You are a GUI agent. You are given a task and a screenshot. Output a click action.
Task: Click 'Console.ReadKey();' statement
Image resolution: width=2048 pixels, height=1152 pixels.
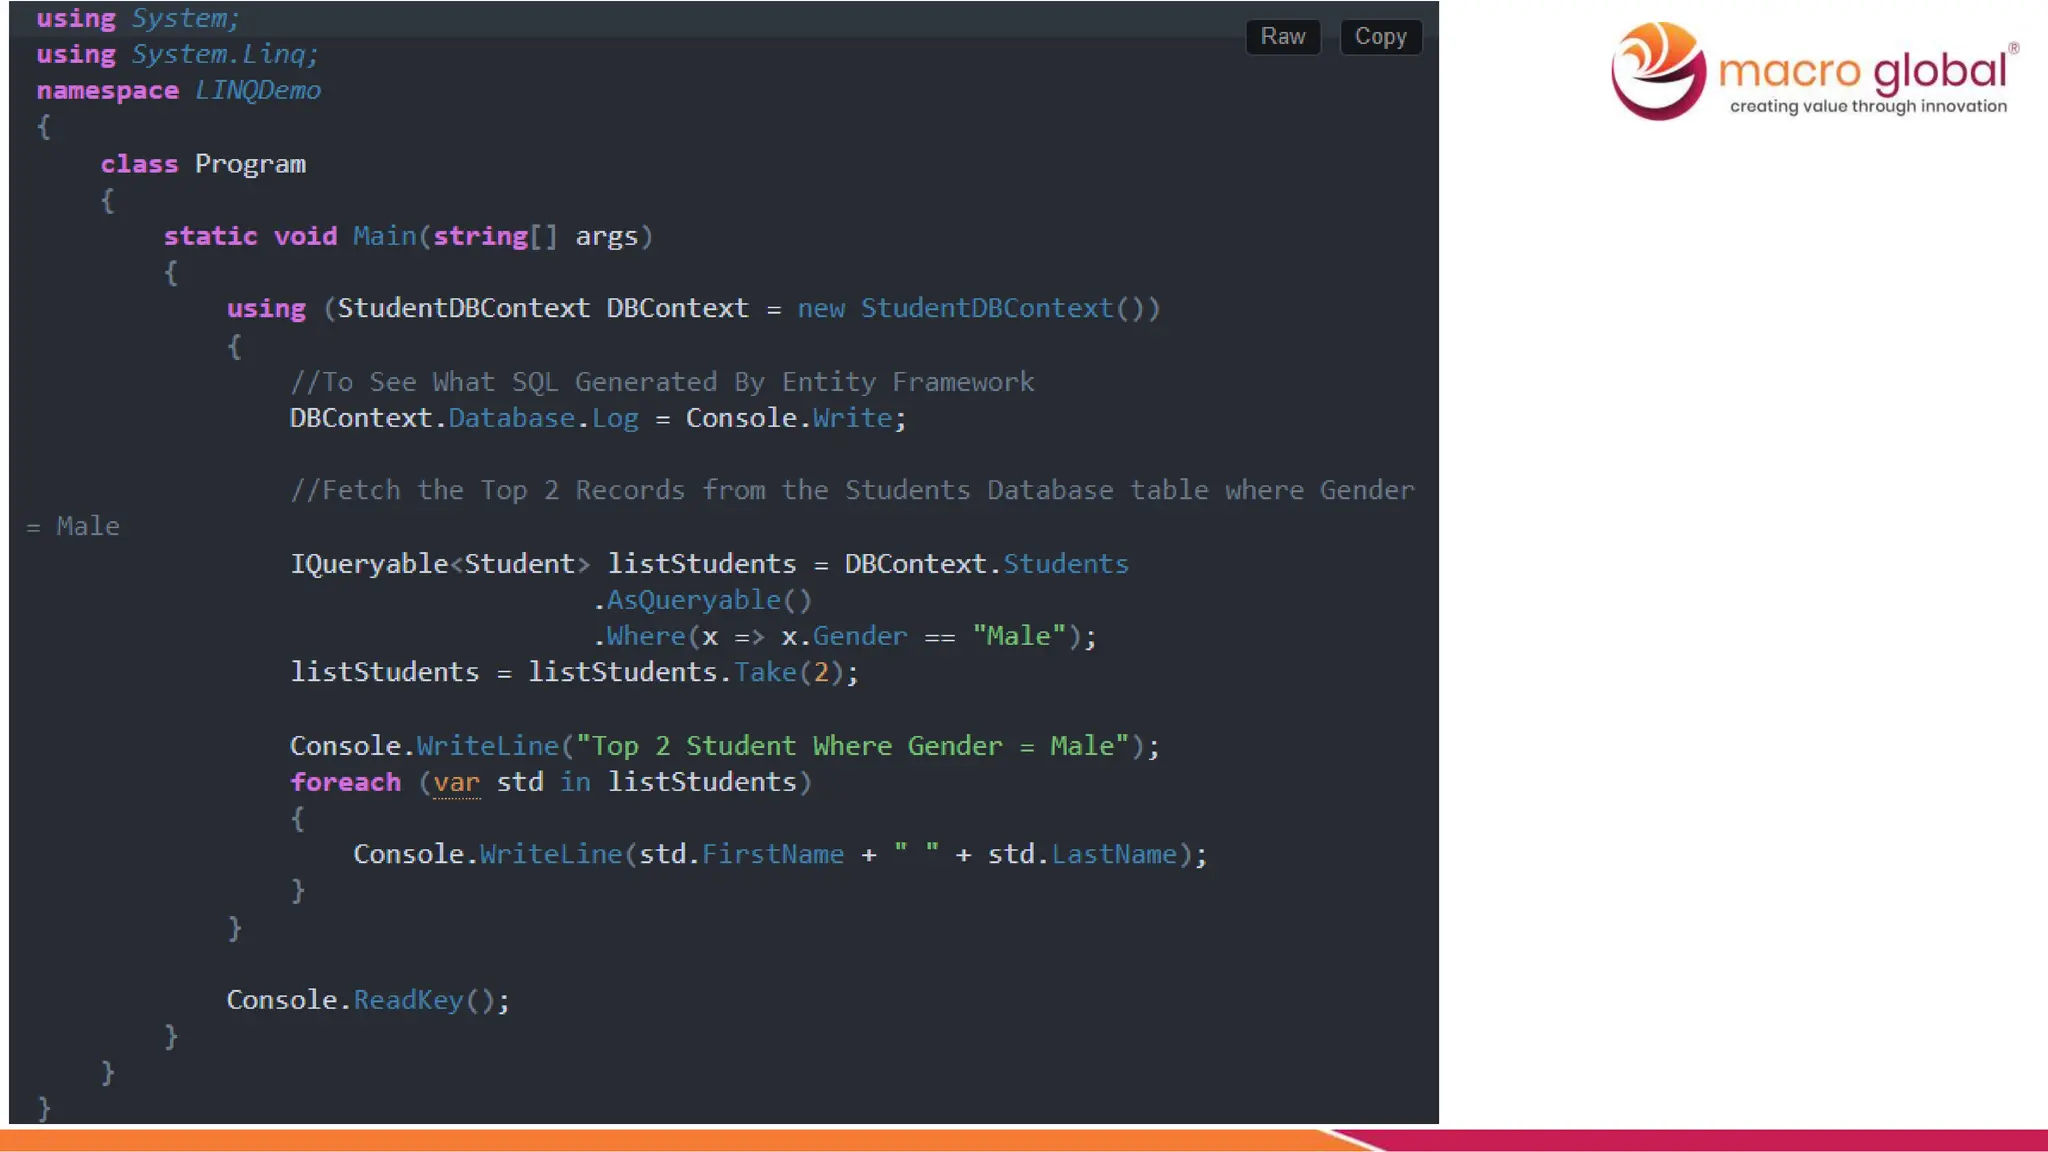click(x=368, y=1000)
